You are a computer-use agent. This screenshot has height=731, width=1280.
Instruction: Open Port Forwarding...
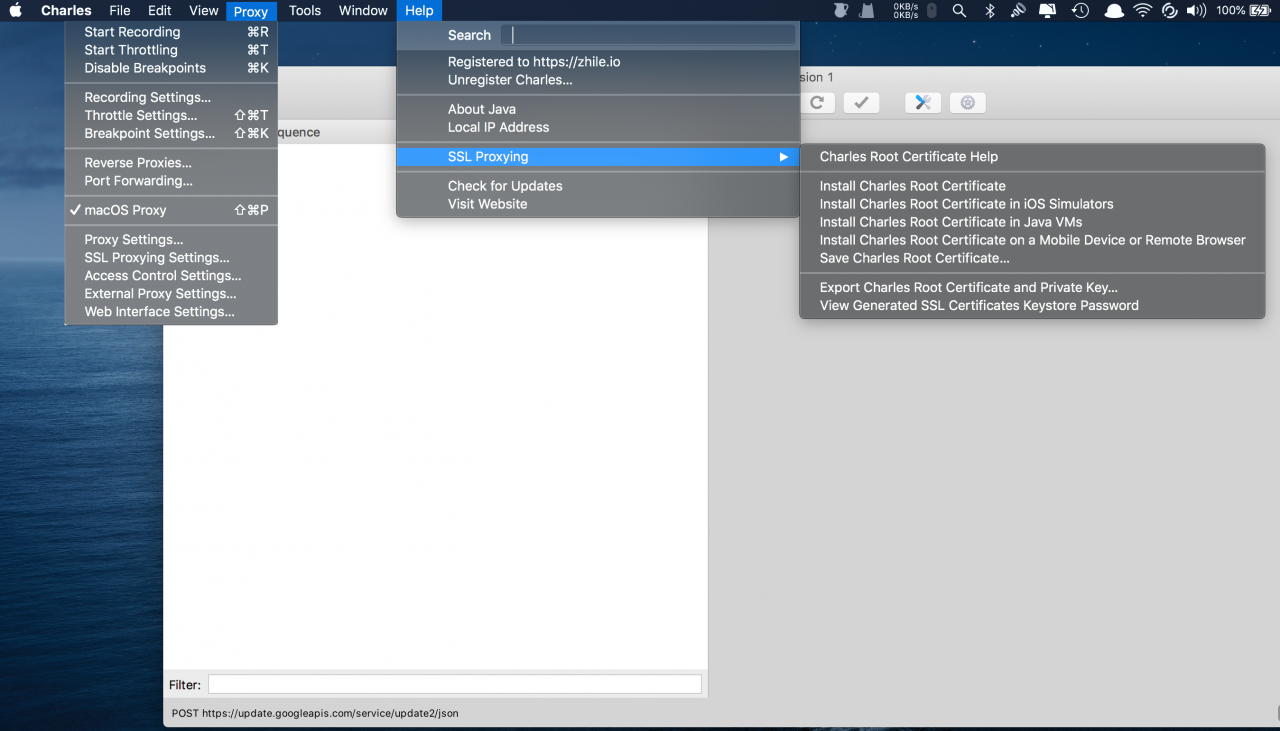(171, 181)
